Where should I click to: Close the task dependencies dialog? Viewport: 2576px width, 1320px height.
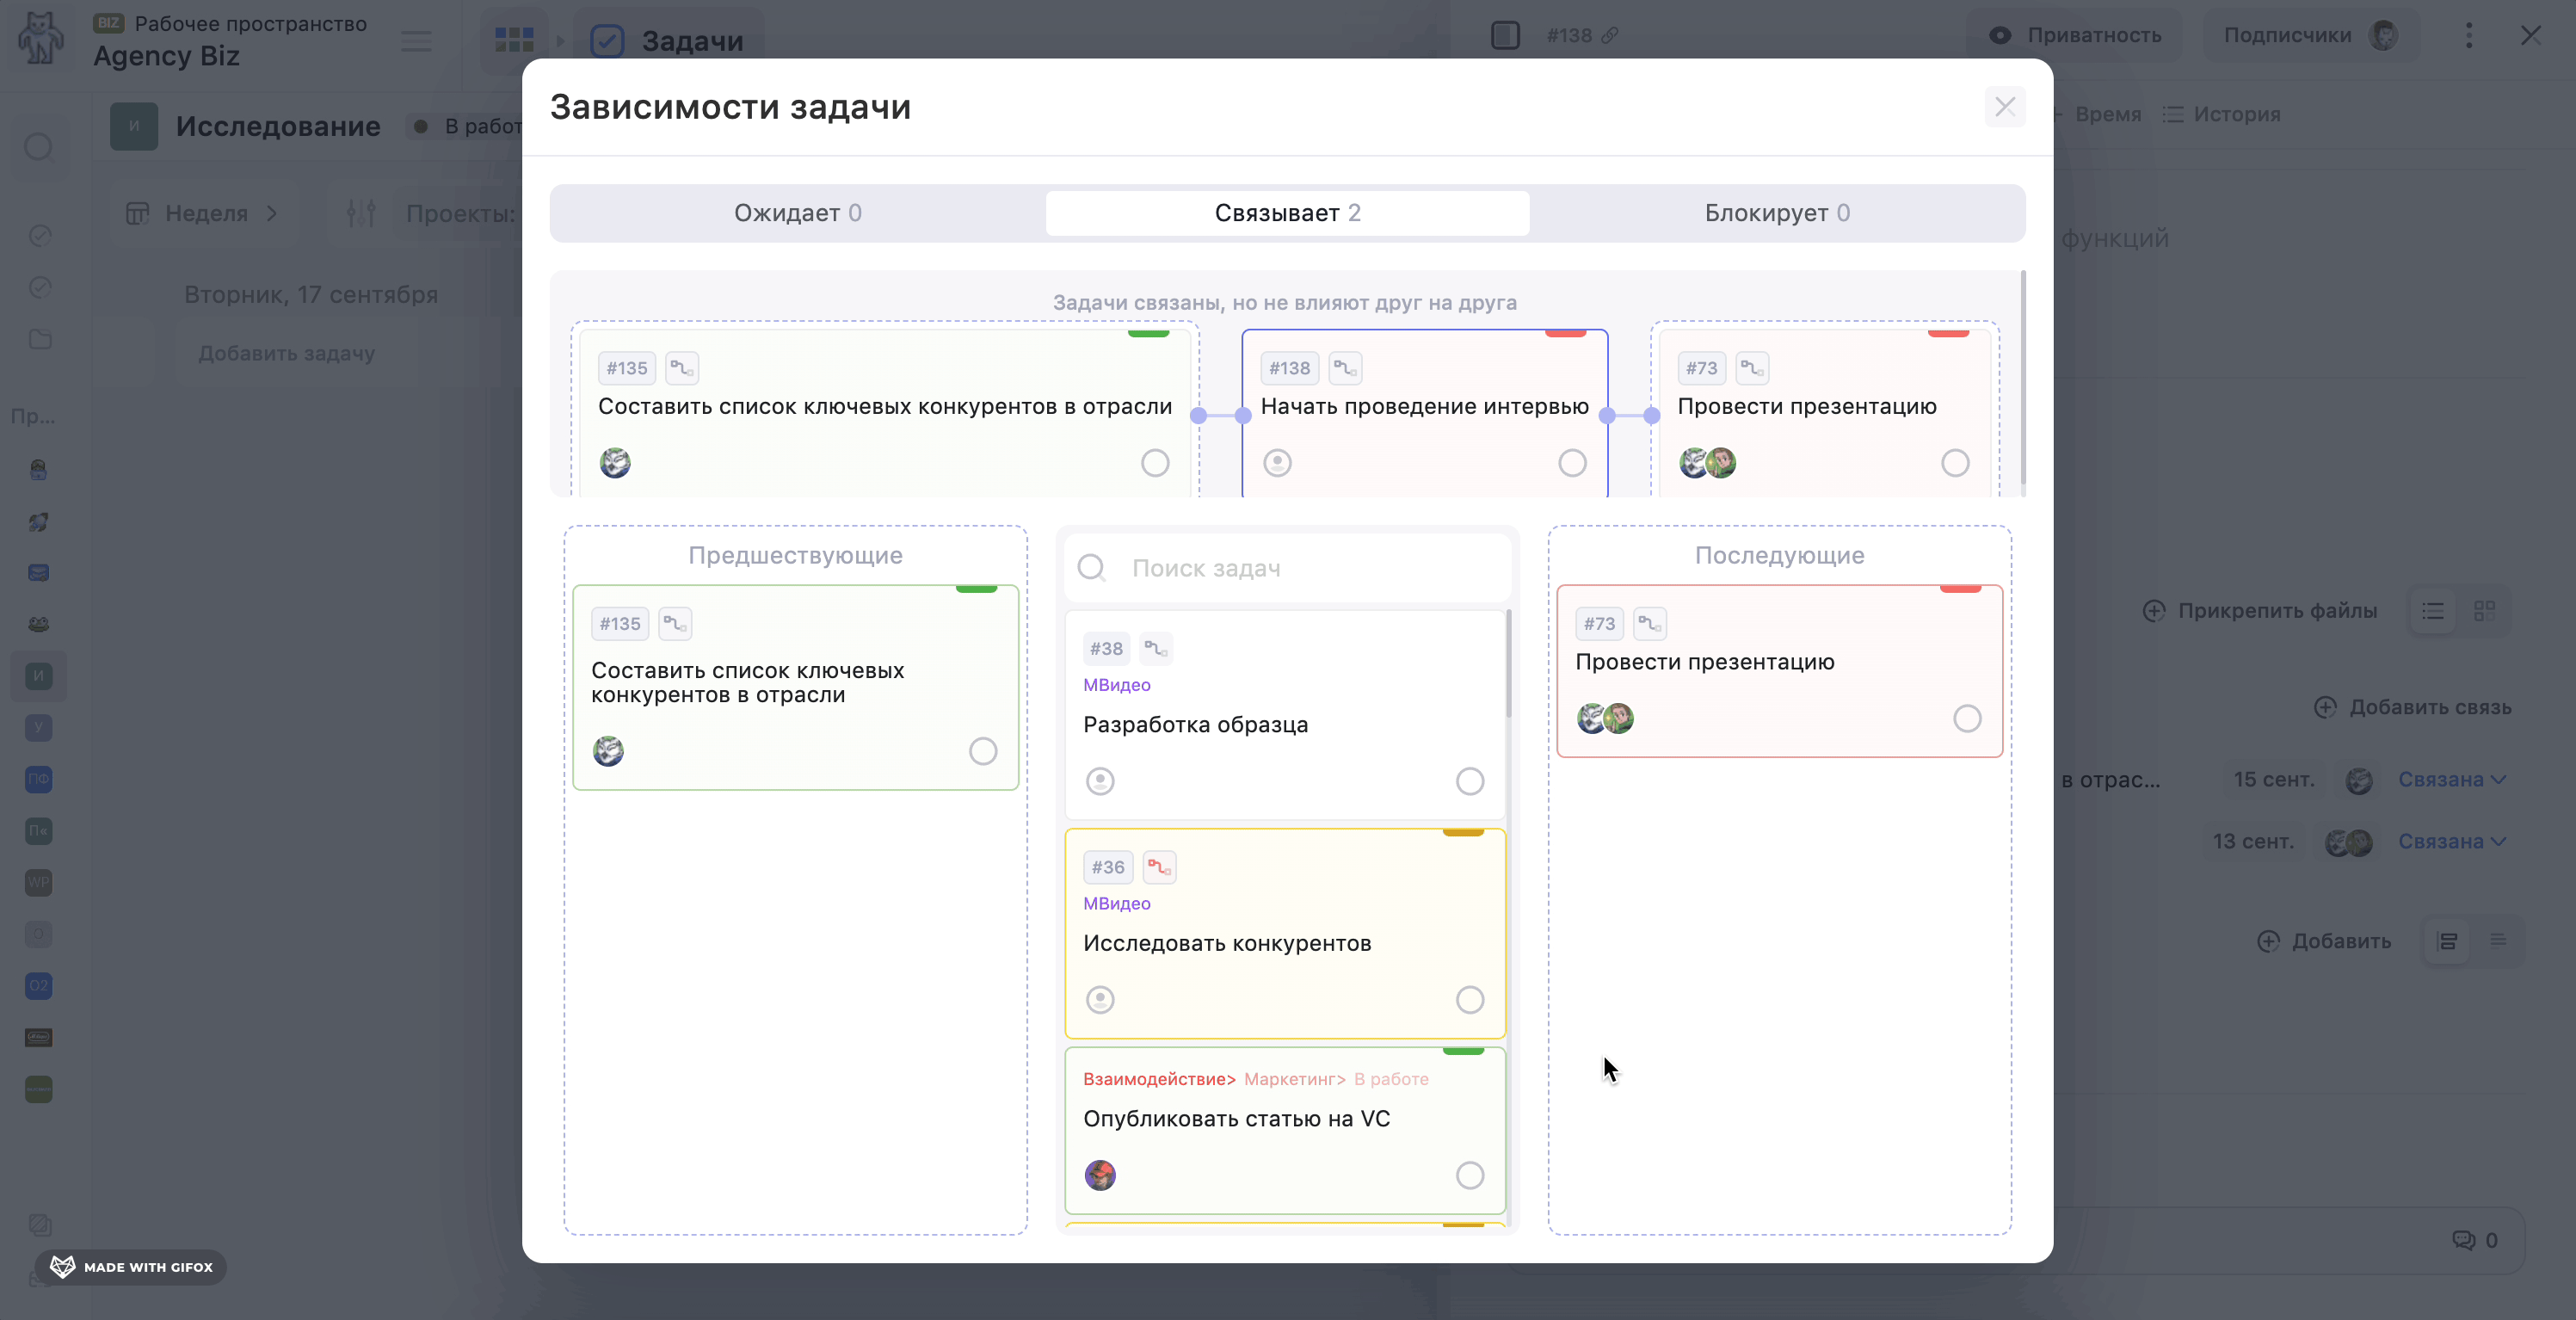[2004, 107]
